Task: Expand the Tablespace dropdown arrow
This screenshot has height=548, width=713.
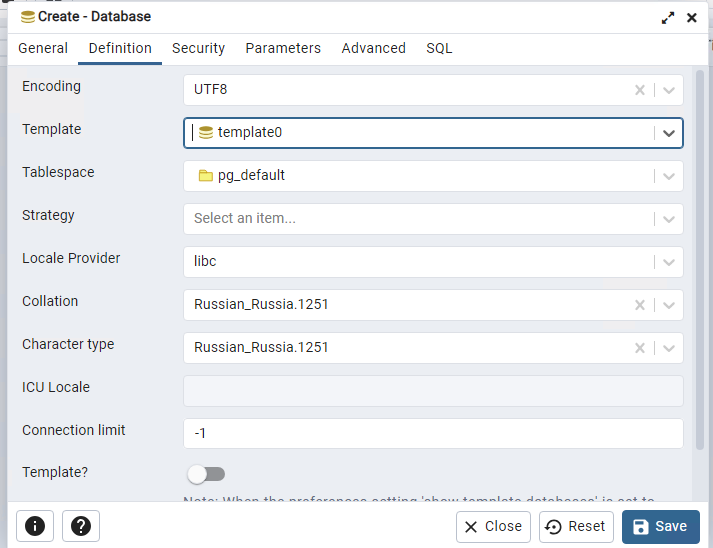Action: [x=668, y=176]
